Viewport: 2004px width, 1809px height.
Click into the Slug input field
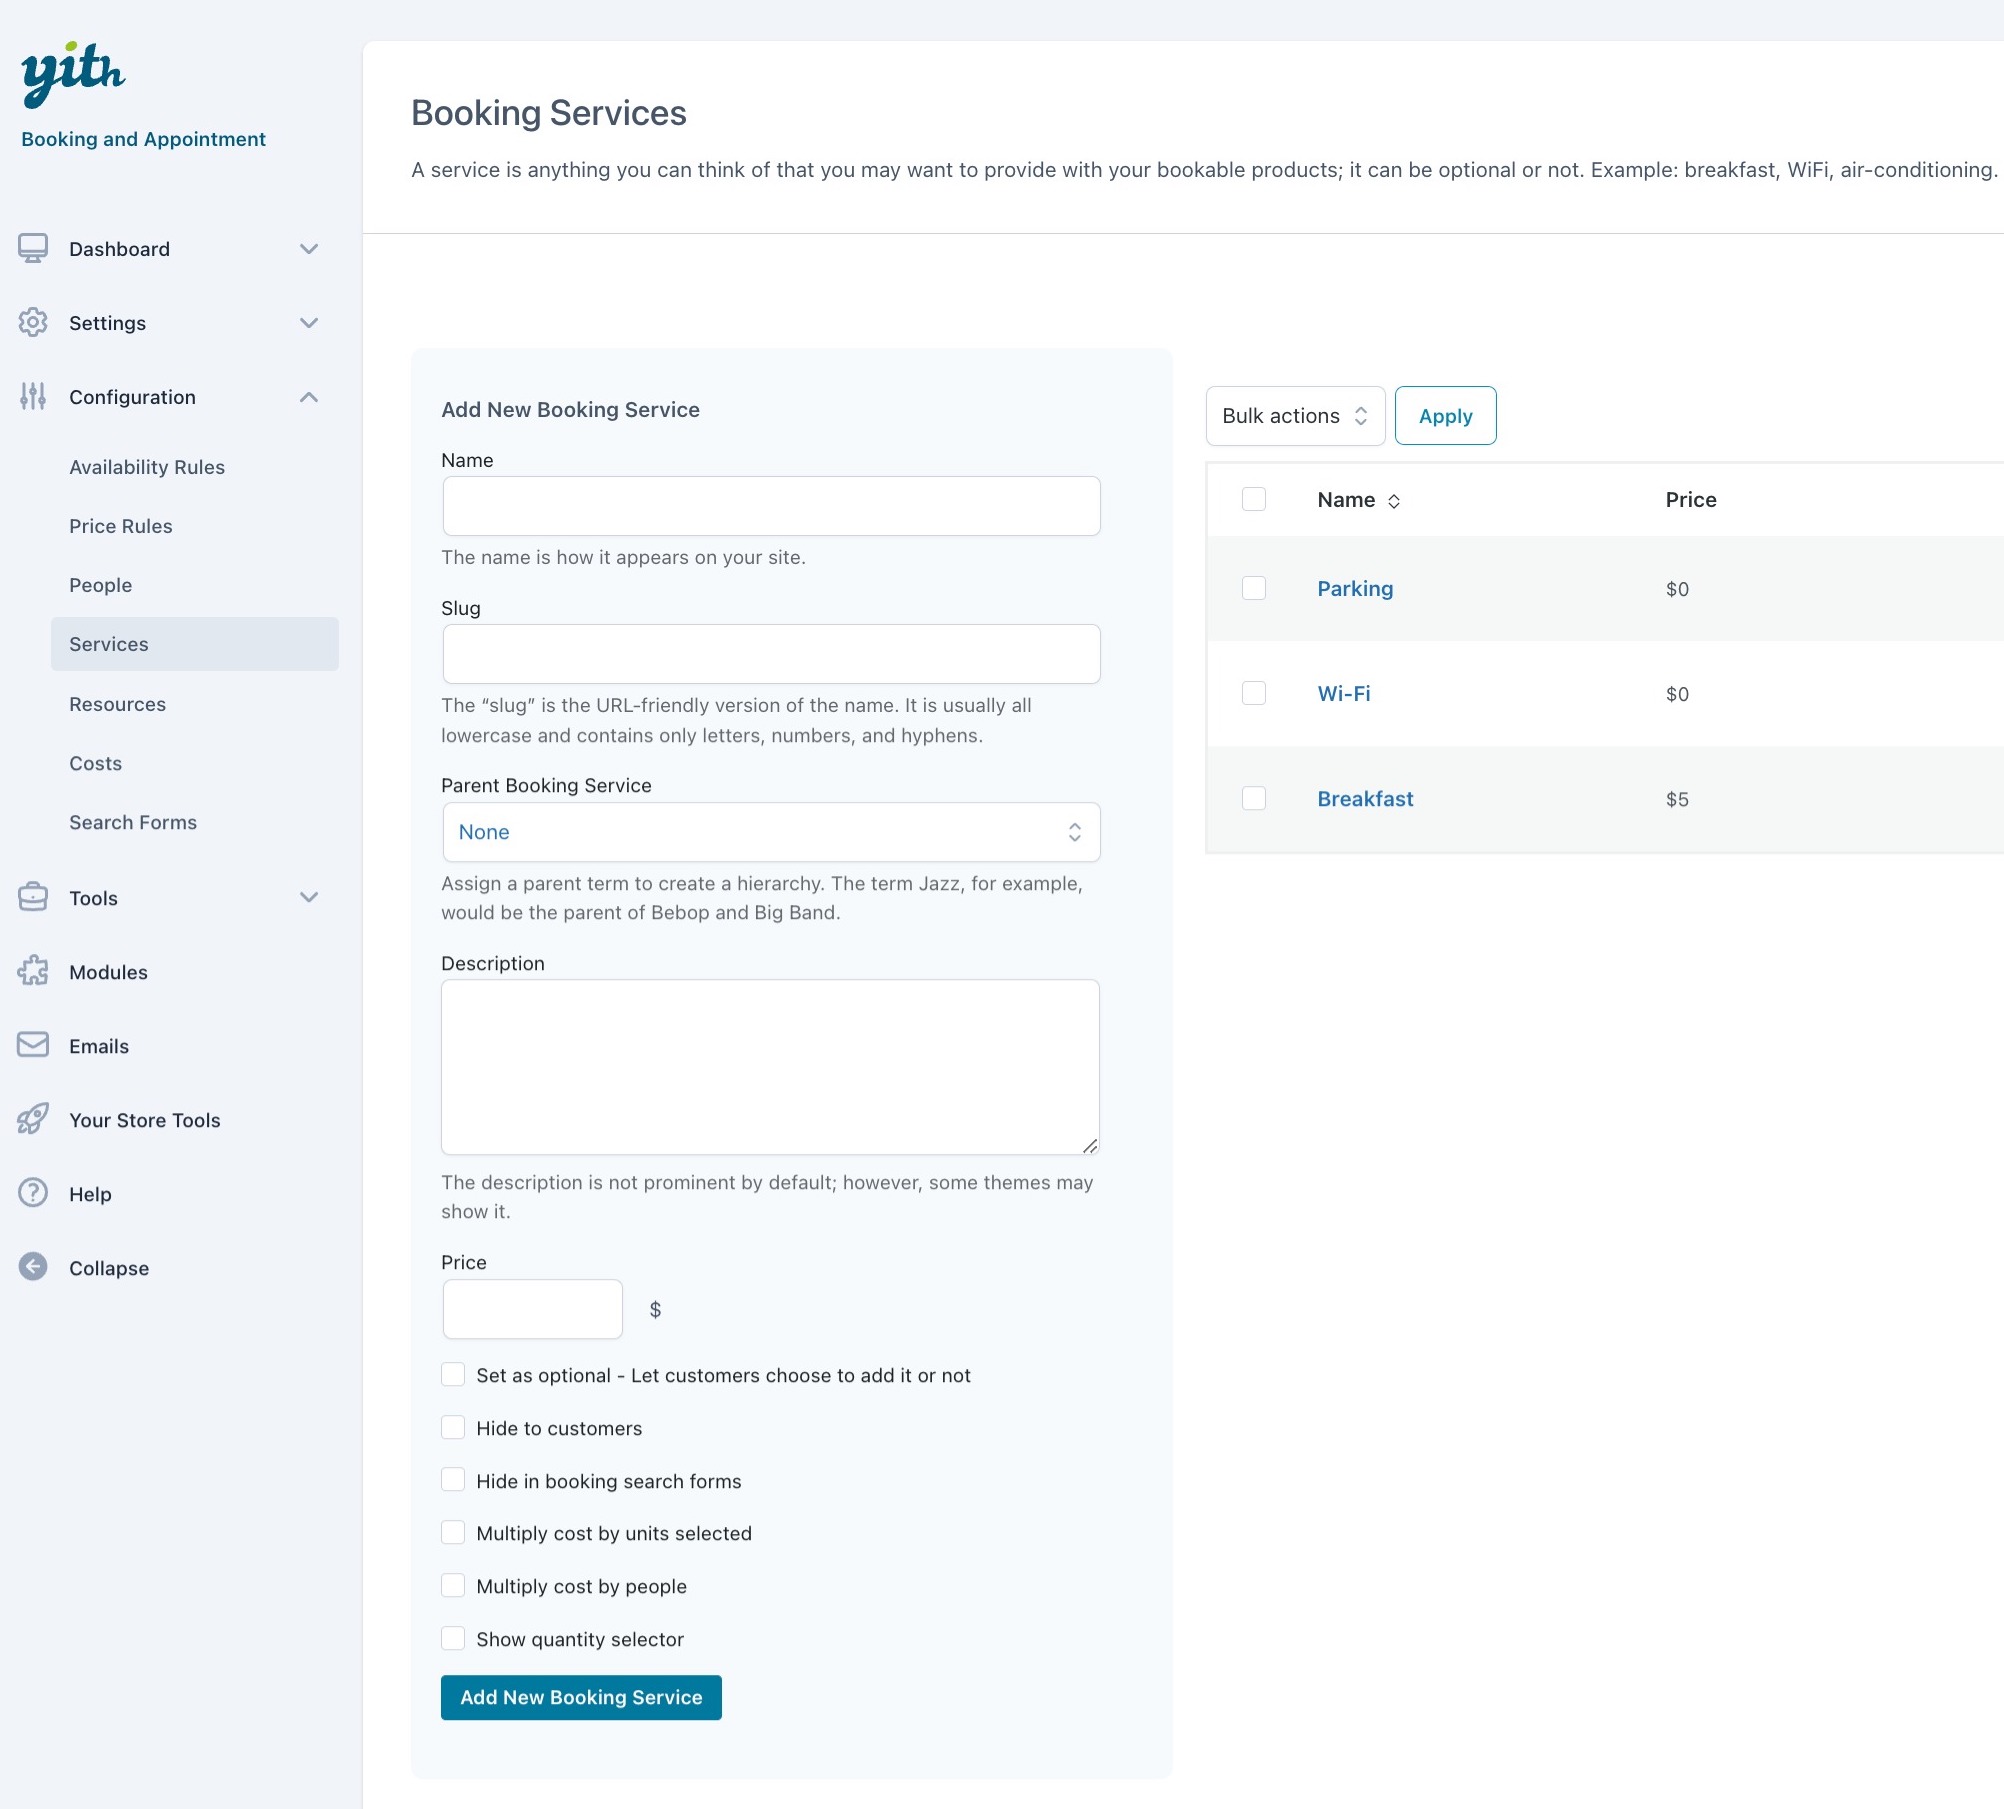coord(770,654)
